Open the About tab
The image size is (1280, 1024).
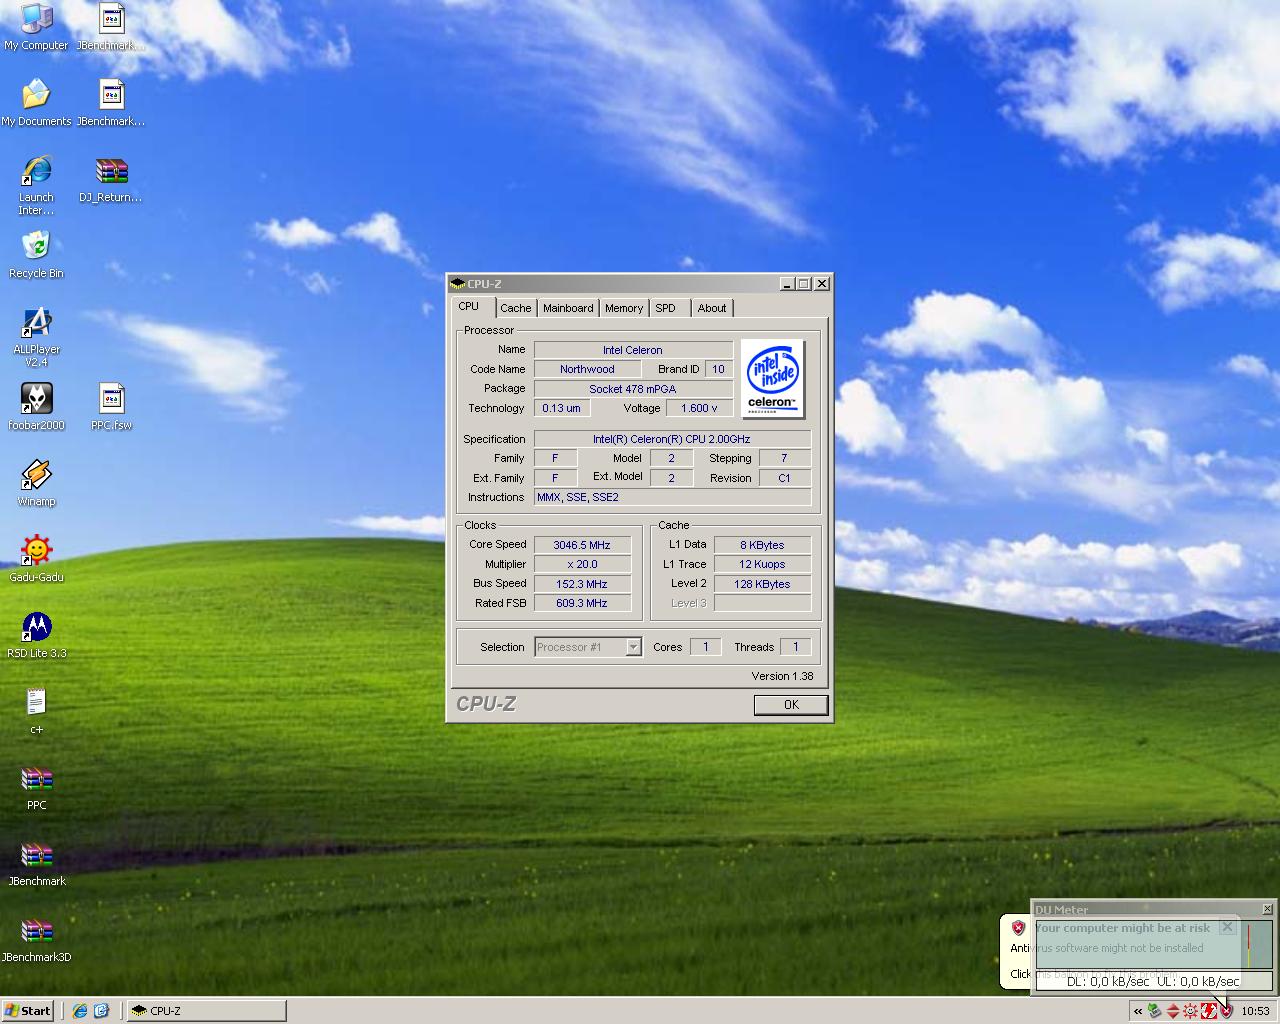click(712, 308)
